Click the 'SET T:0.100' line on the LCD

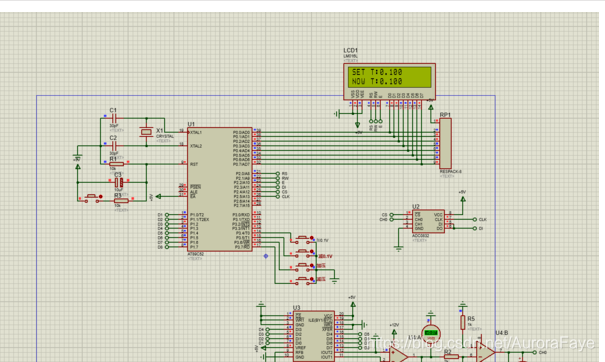click(377, 72)
